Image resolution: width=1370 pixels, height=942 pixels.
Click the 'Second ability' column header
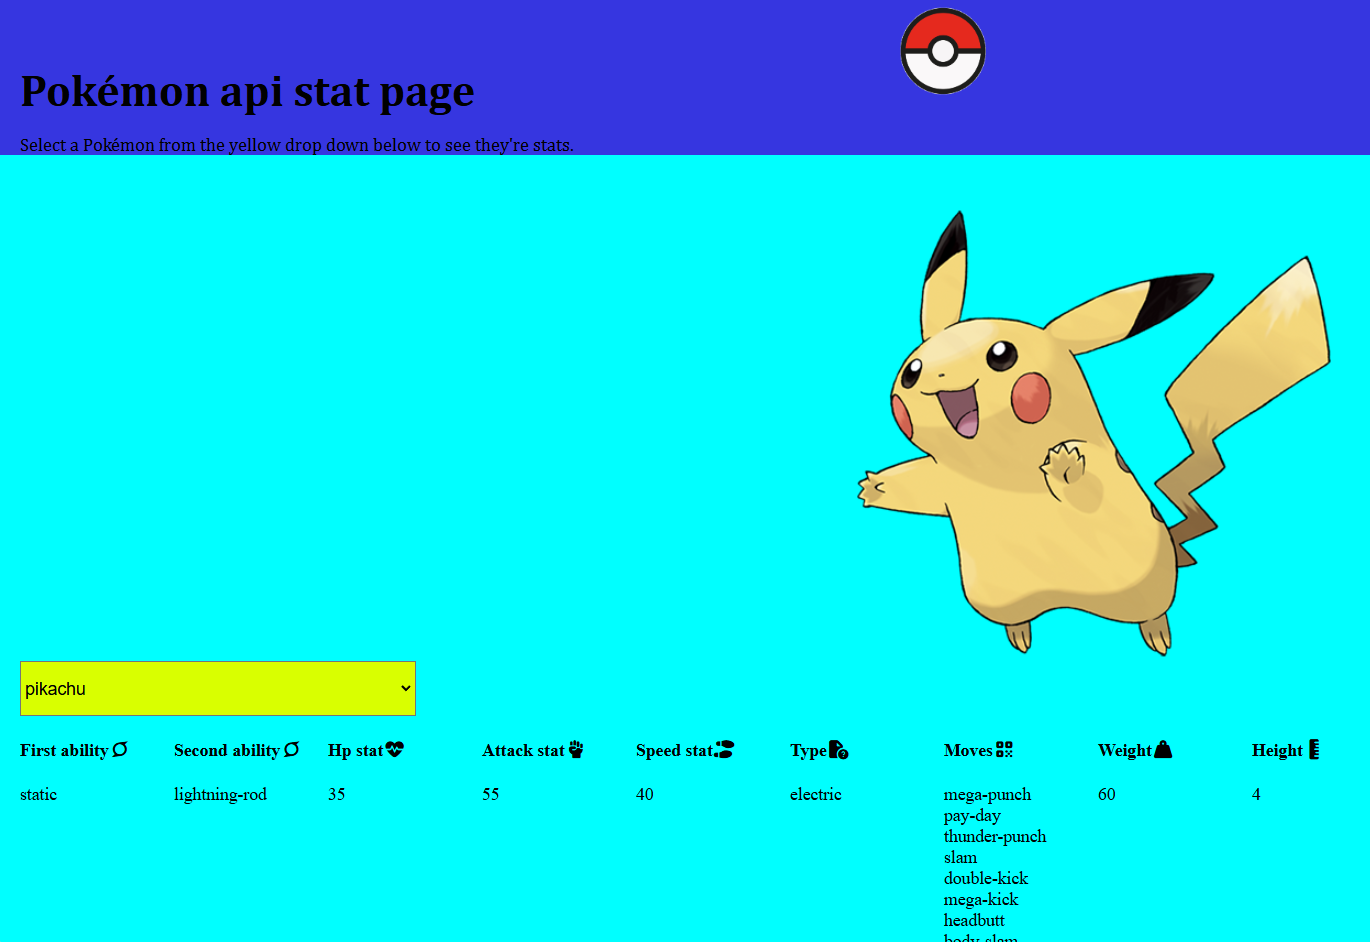(x=227, y=750)
